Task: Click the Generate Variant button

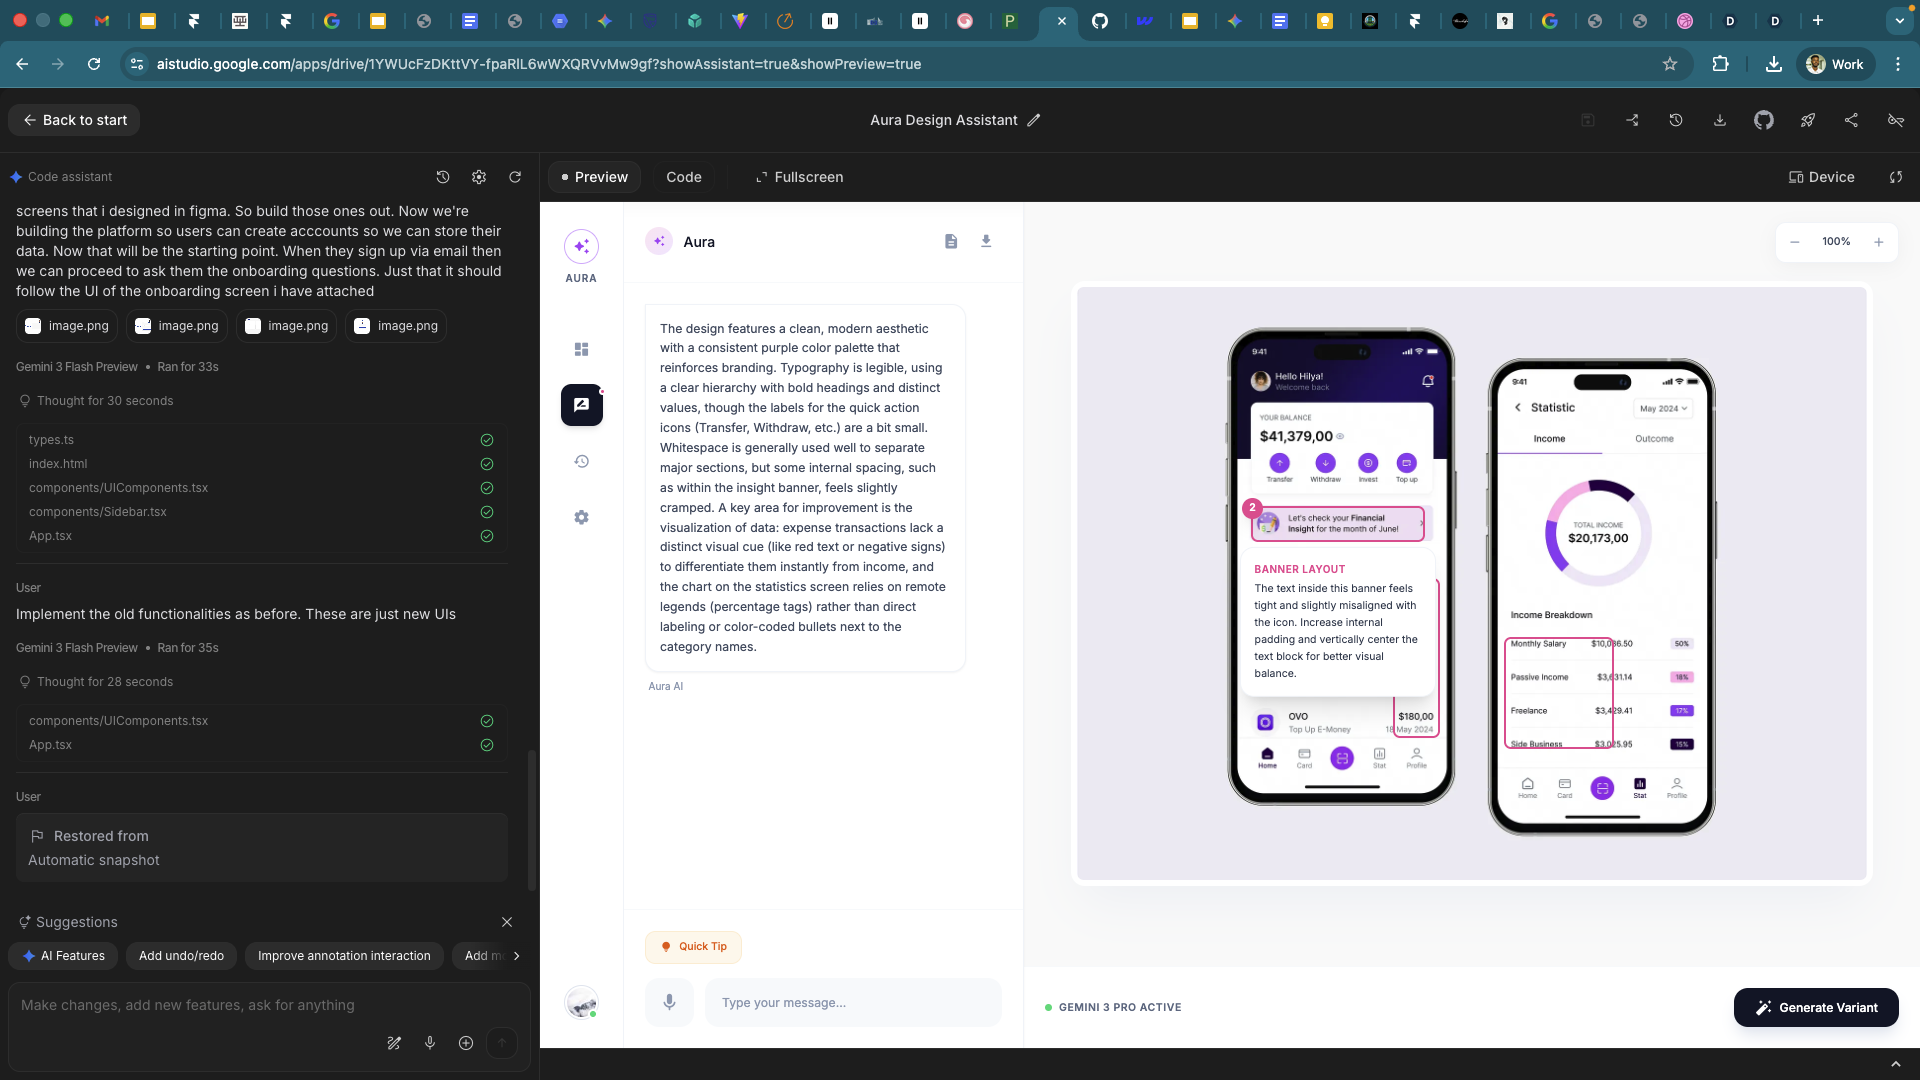Action: click(1816, 1007)
